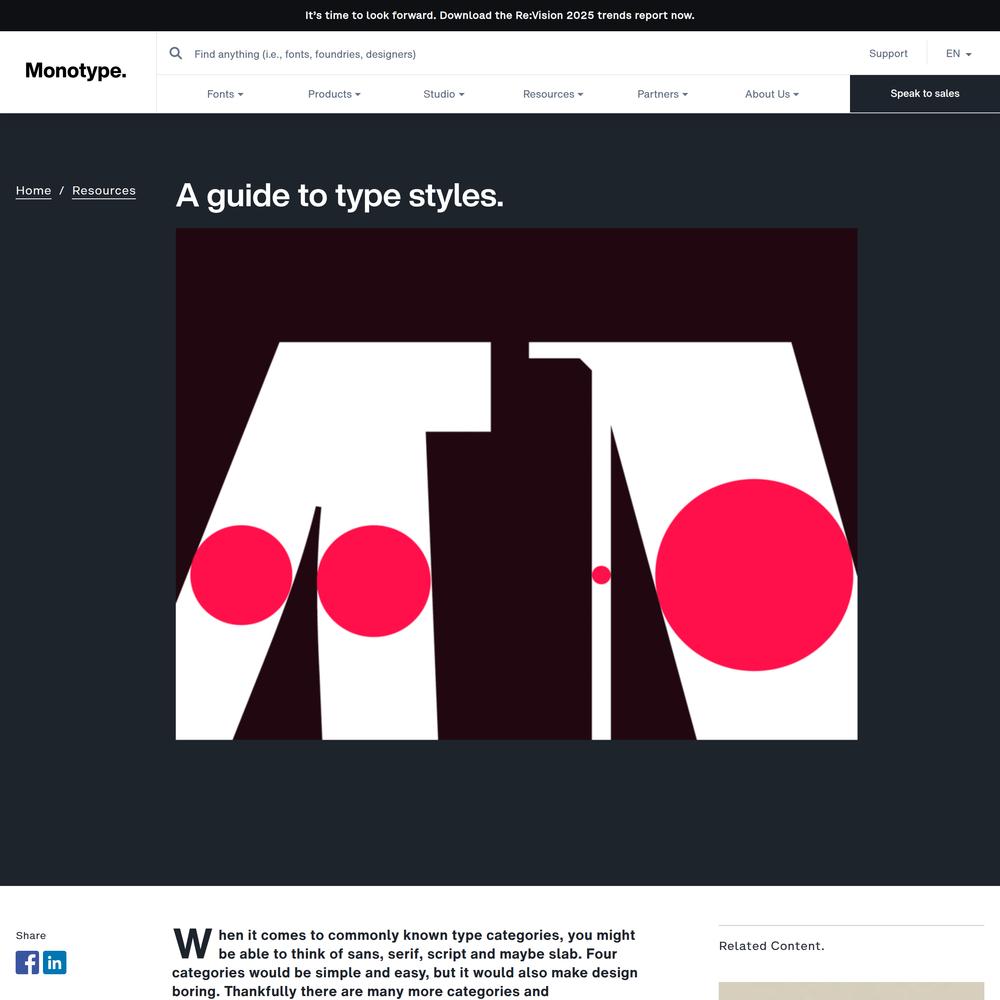Click the type styles hero image
The image size is (1000, 1000).
[x=517, y=484]
